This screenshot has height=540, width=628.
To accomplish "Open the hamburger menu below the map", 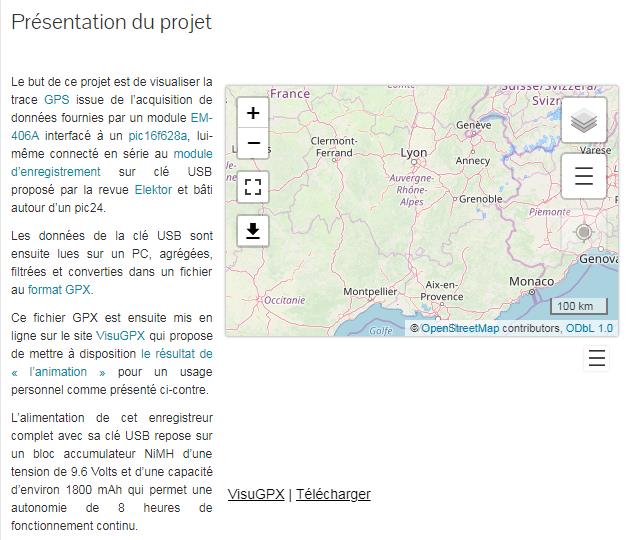I will (597, 358).
